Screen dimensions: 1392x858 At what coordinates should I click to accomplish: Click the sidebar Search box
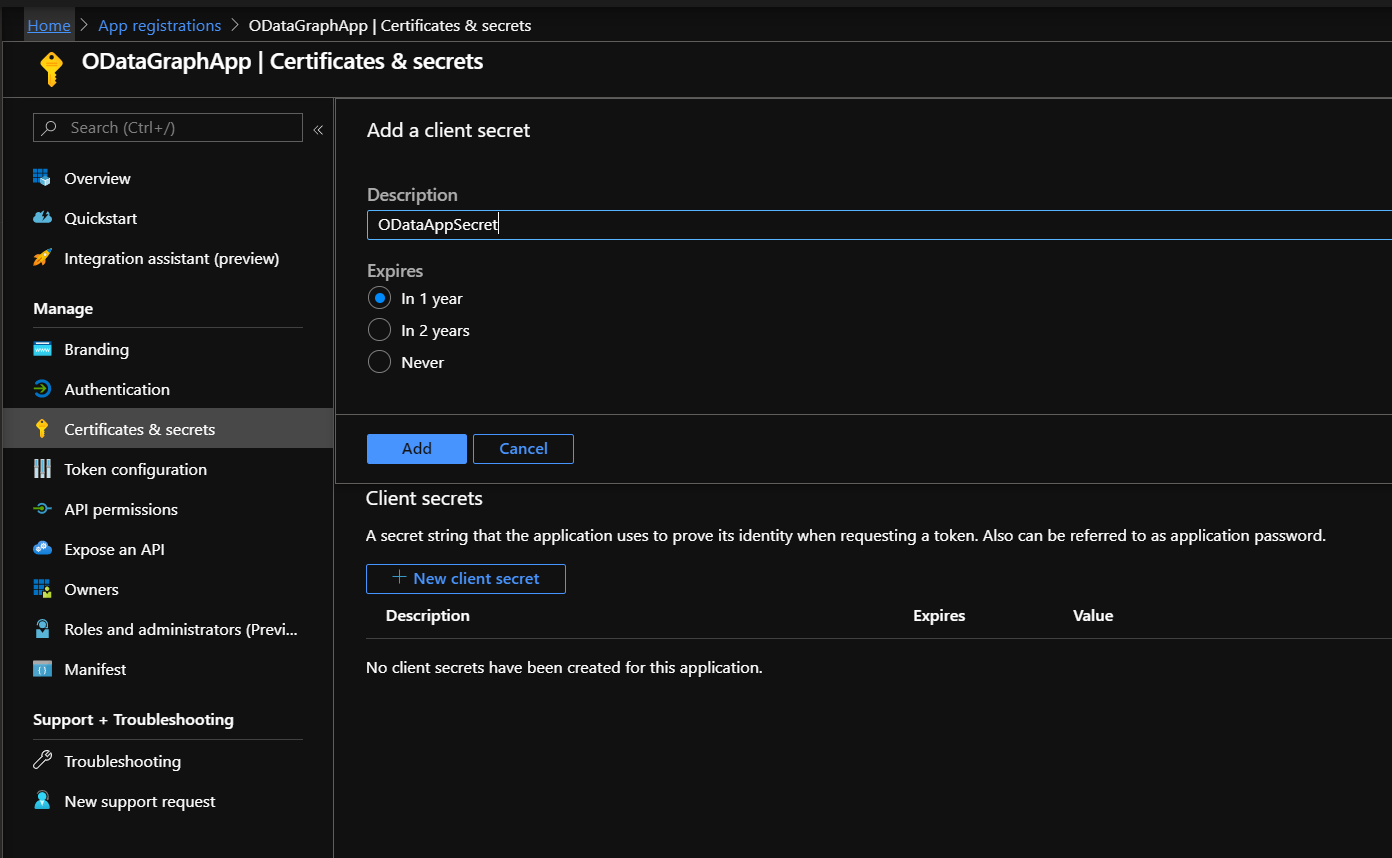click(x=168, y=128)
